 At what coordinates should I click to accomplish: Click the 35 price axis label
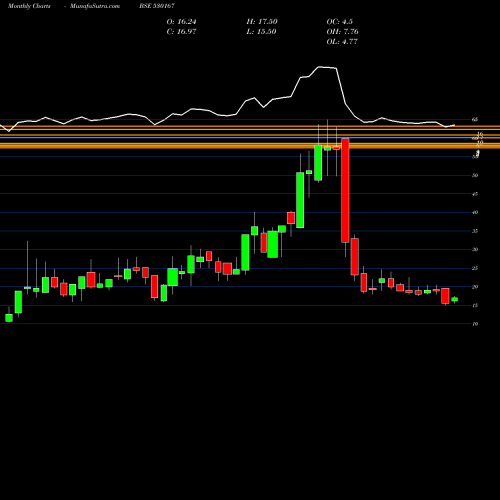pyautogui.click(x=475, y=231)
